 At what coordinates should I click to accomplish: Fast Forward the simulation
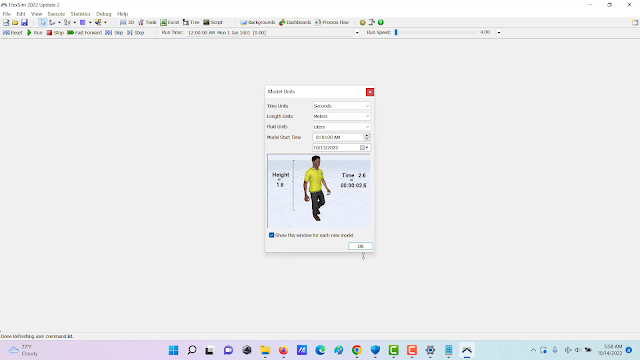point(84,33)
